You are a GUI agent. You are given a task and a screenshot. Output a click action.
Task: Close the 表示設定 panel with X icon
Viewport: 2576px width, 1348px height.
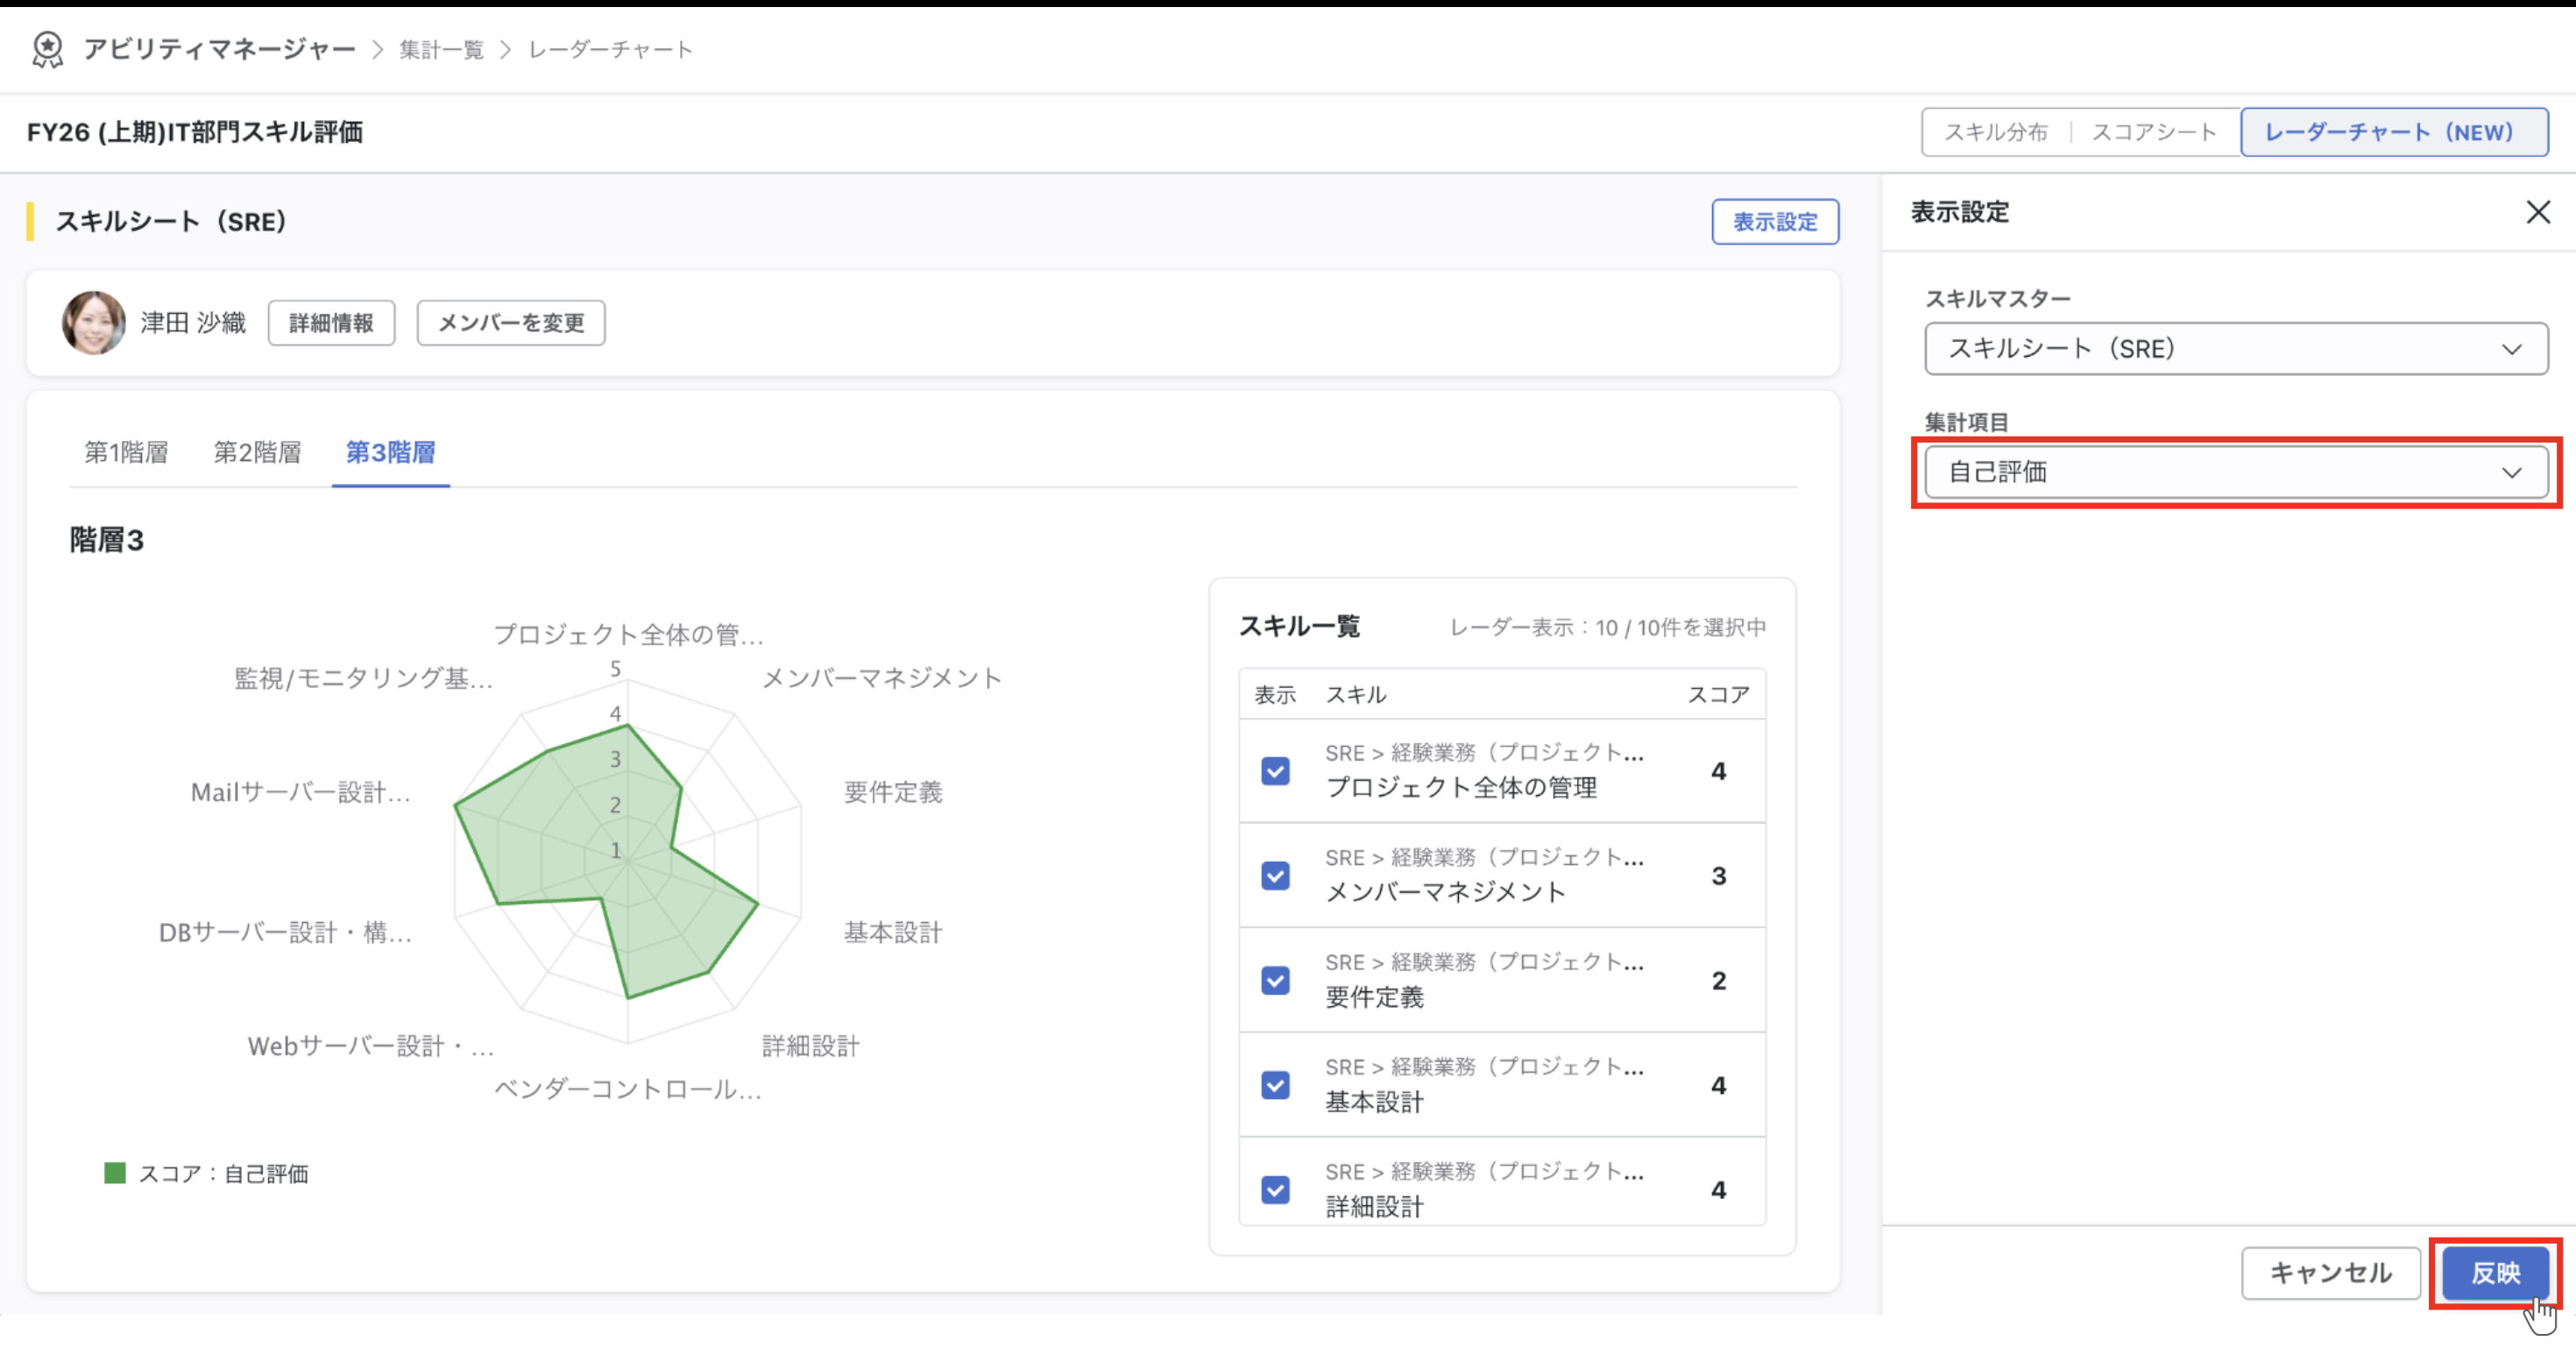[2537, 212]
